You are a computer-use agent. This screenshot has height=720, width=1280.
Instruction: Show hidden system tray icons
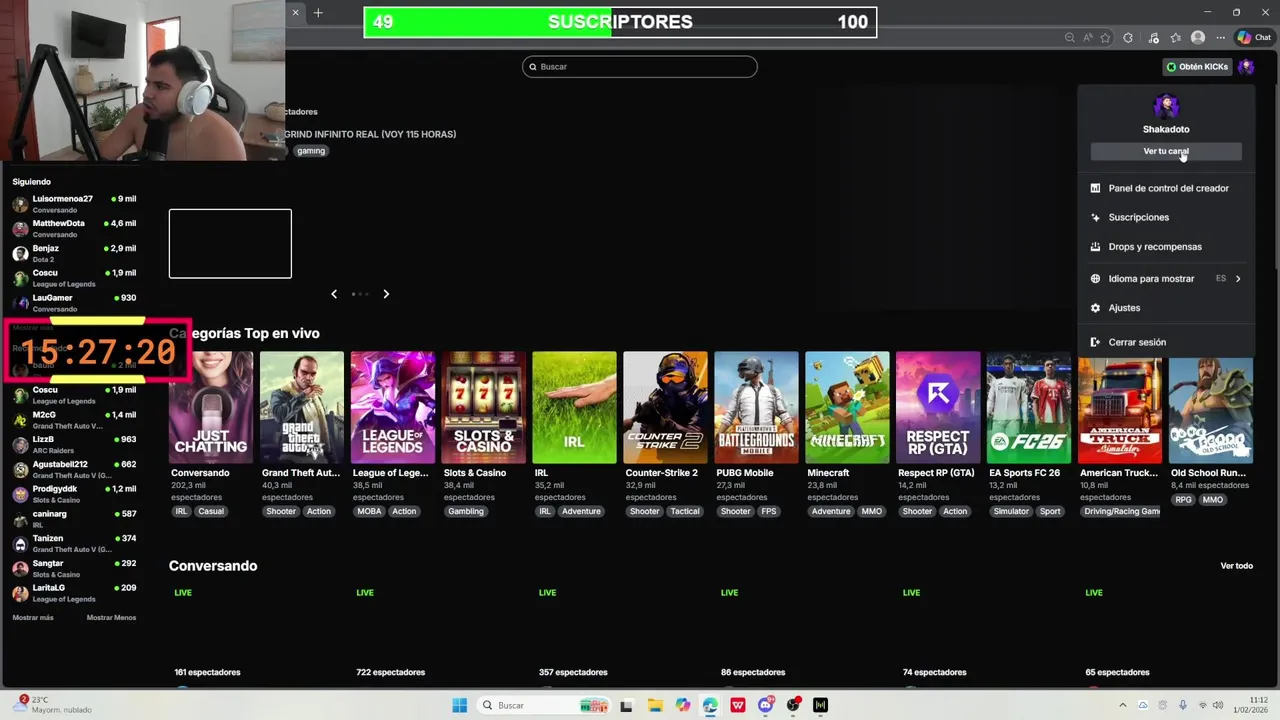click(1122, 705)
